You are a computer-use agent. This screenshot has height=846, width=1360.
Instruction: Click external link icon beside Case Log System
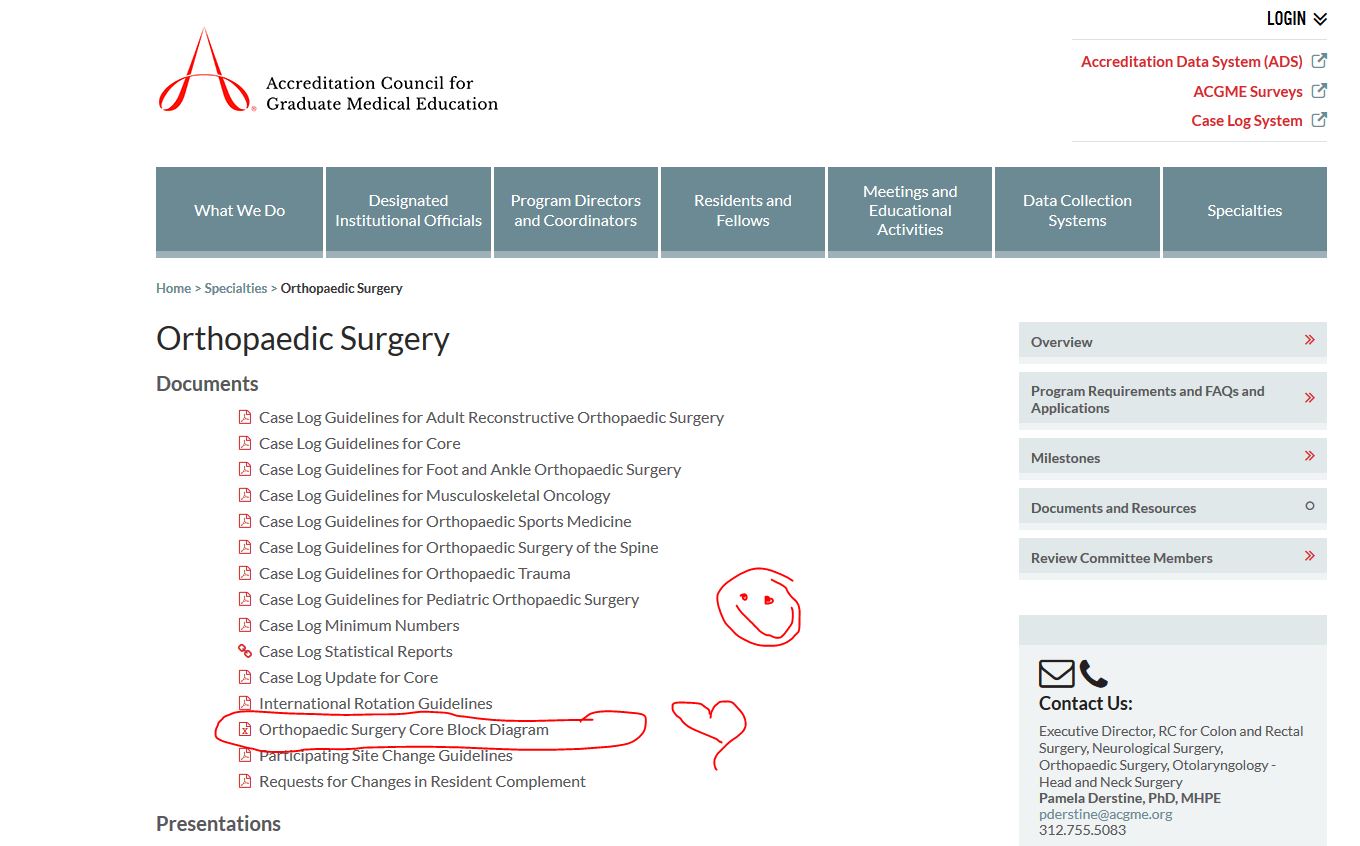(1319, 120)
